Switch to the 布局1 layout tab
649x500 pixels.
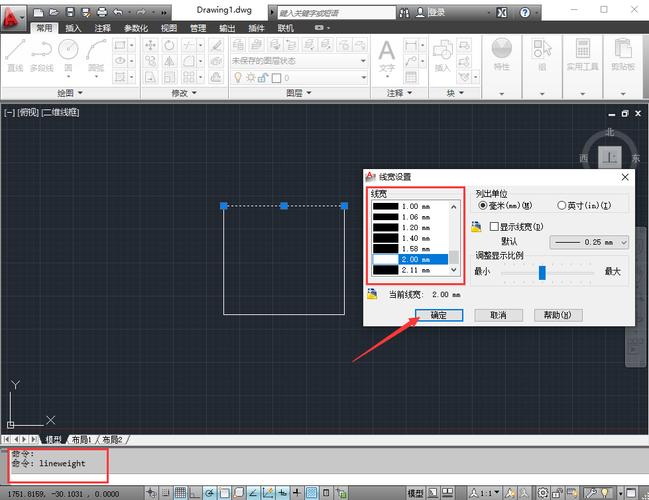coord(81,440)
